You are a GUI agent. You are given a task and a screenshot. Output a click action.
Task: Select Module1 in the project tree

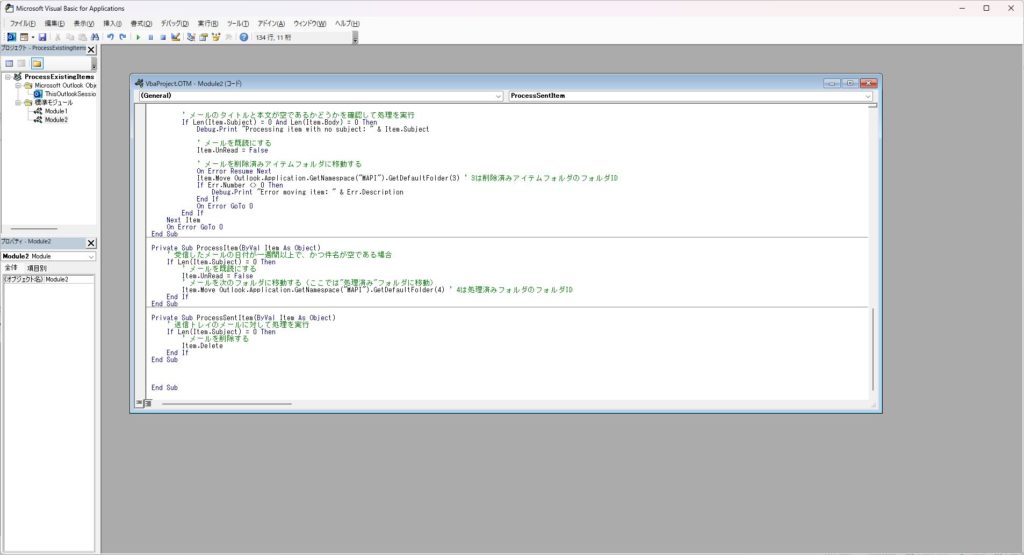[x=54, y=111]
